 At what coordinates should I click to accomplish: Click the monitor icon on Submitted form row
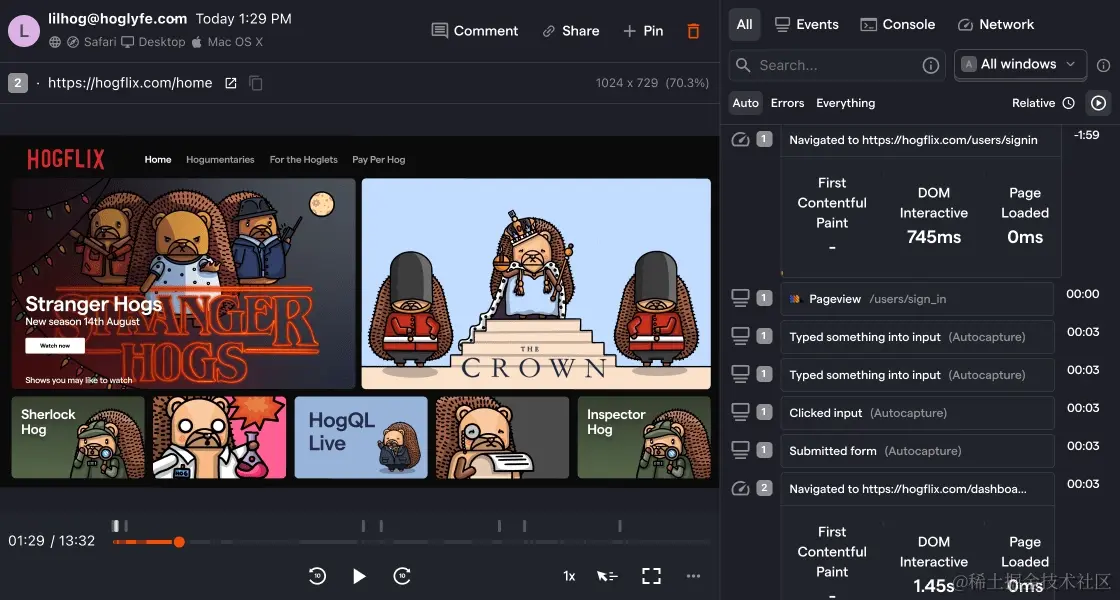point(740,450)
